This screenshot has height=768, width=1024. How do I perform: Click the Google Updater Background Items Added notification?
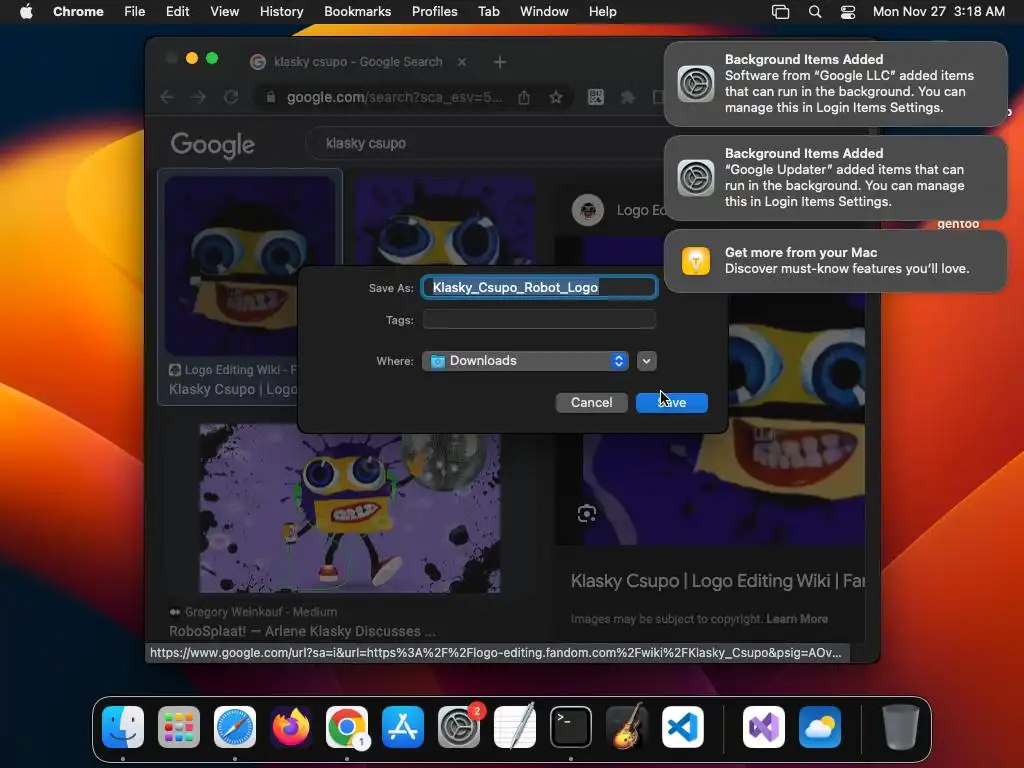[x=835, y=178]
